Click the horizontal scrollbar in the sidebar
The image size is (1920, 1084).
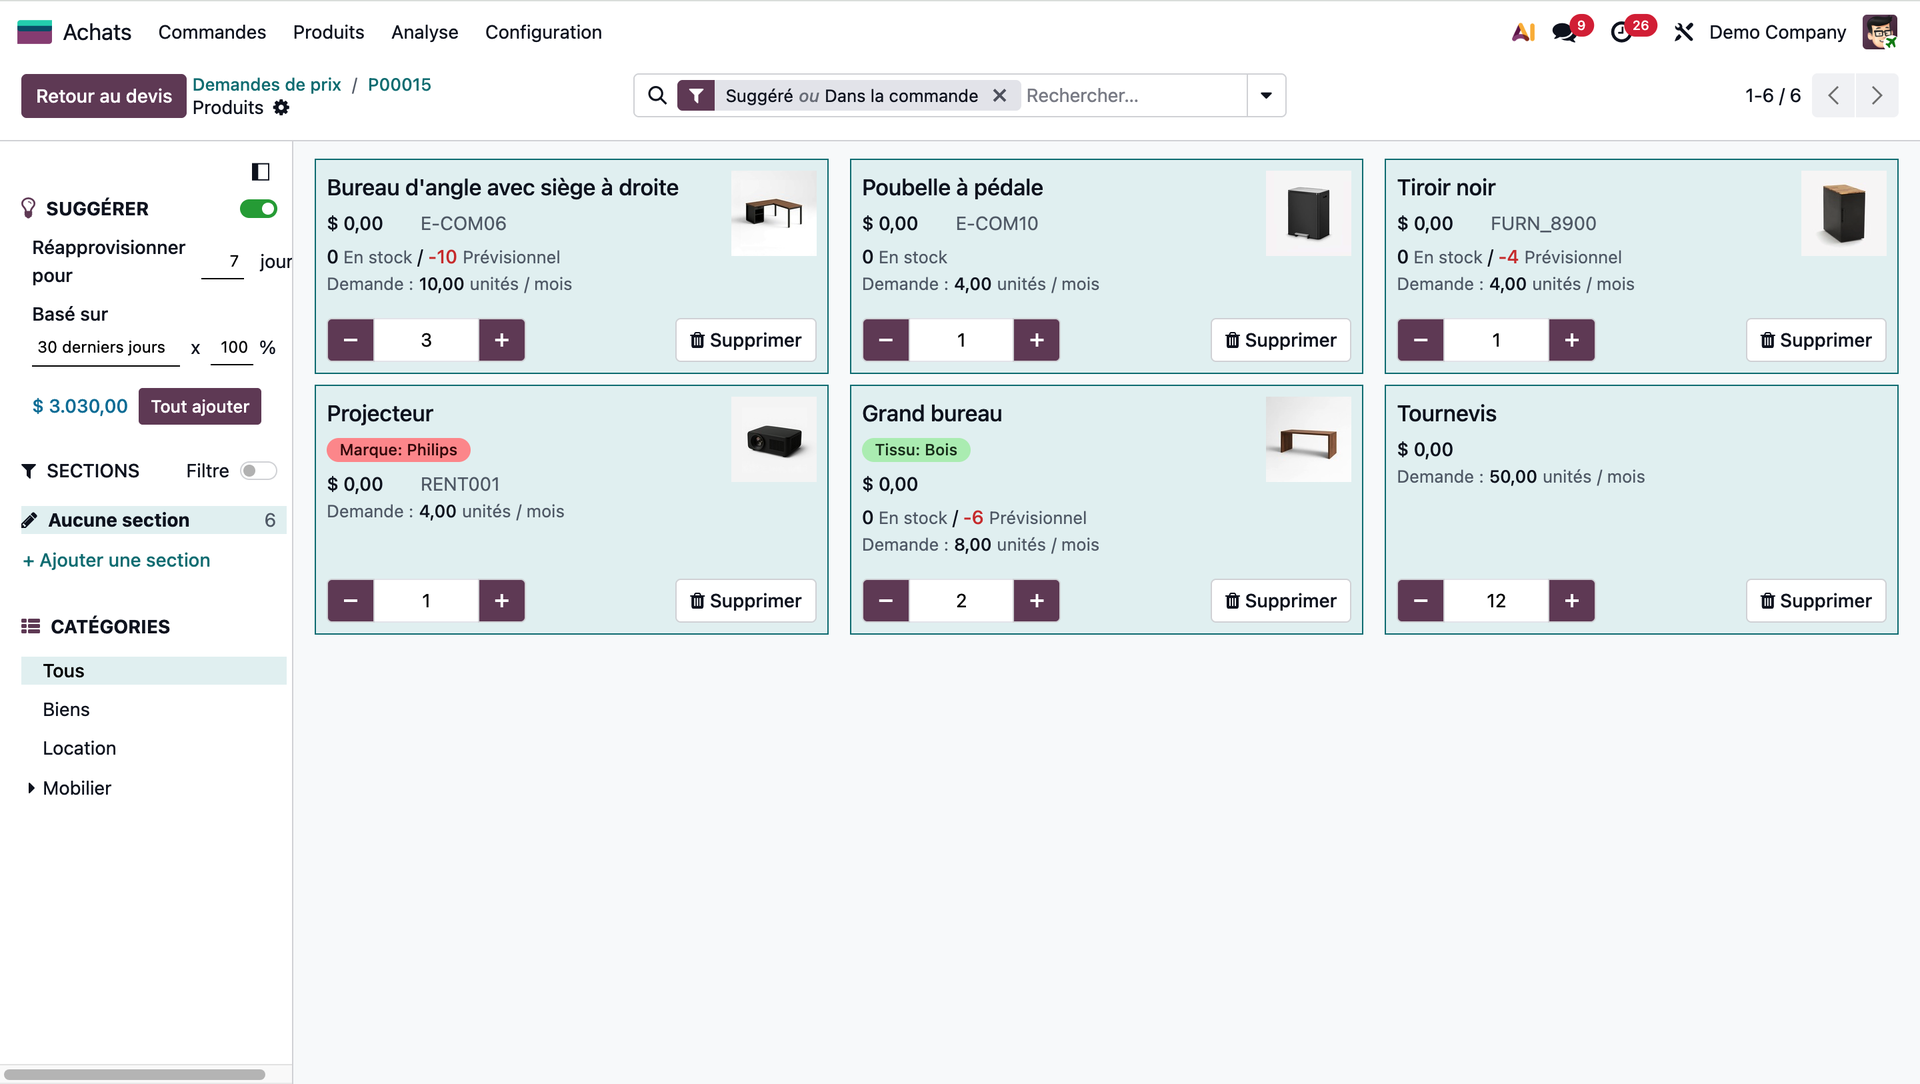coord(135,1074)
